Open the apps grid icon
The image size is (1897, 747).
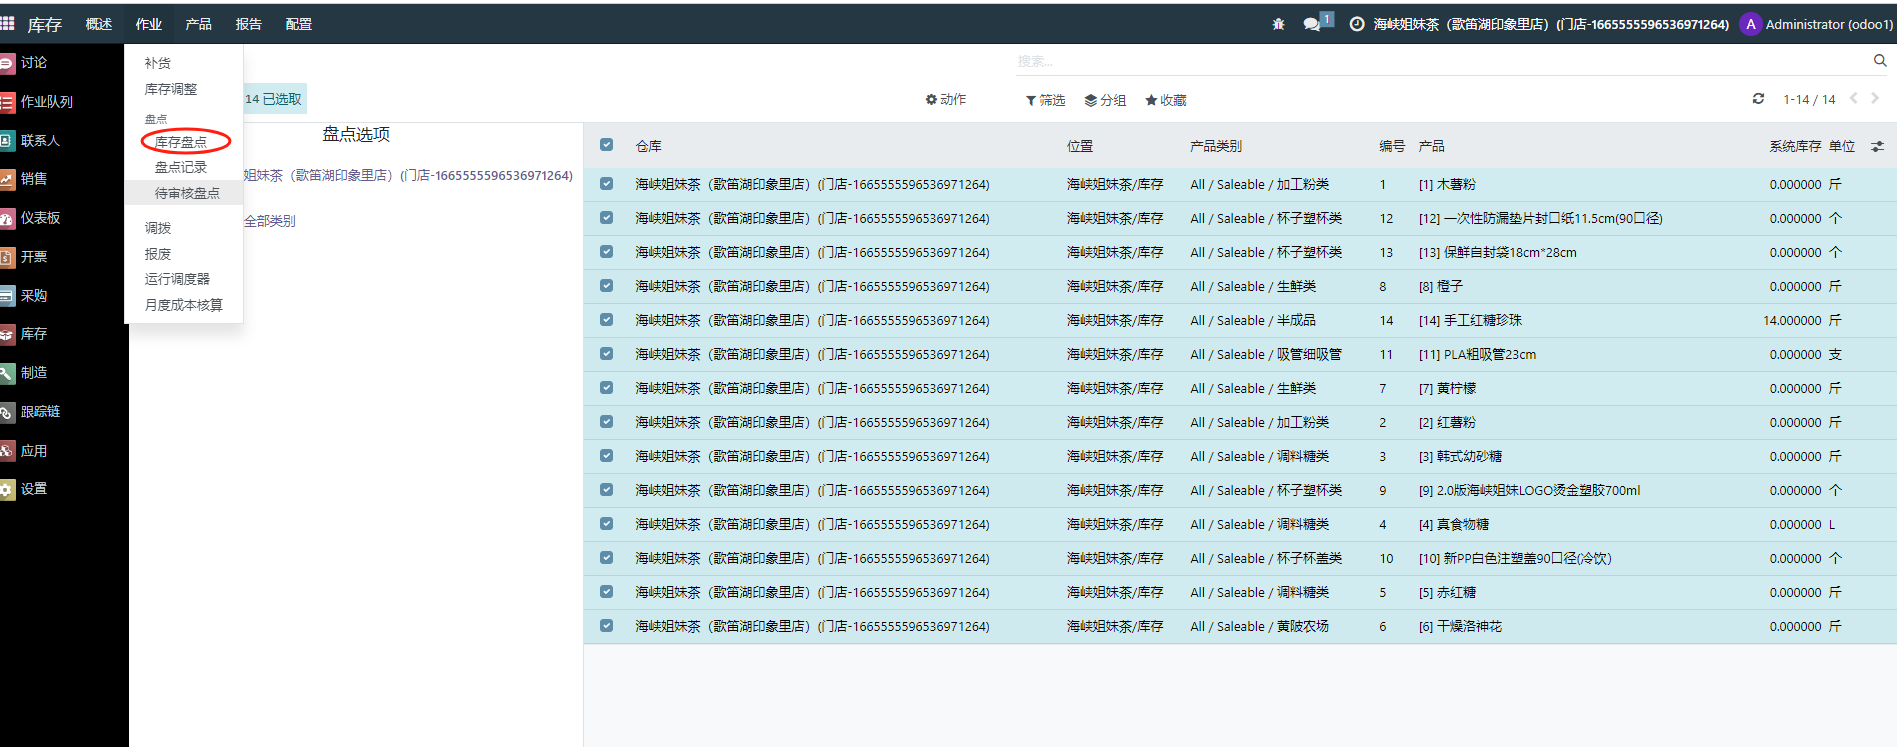pyautogui.click(x=8, y=24)
